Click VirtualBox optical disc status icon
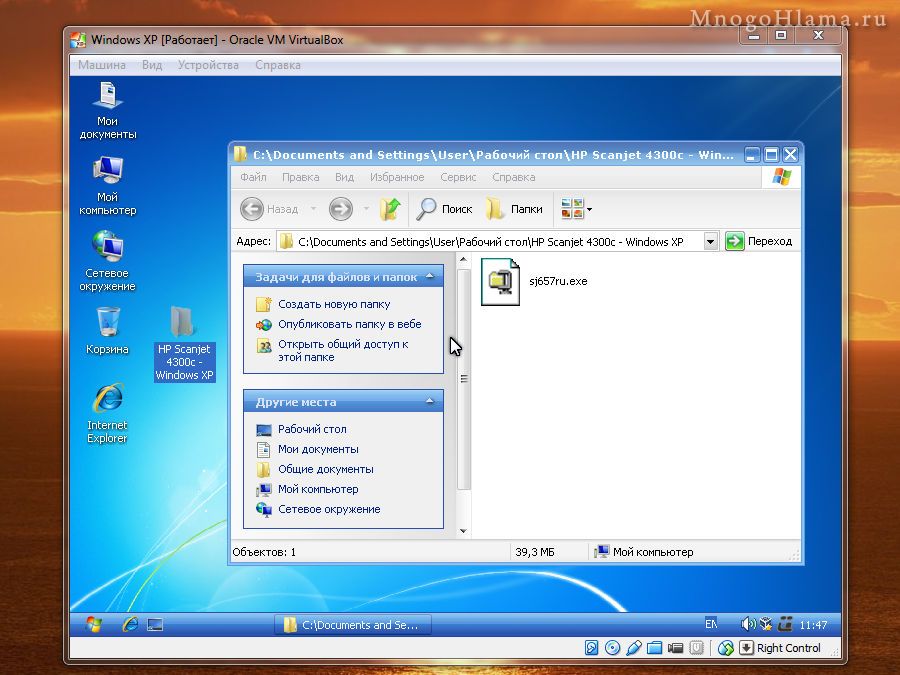Screen dimensions: 900x675 tap(612, 648)
